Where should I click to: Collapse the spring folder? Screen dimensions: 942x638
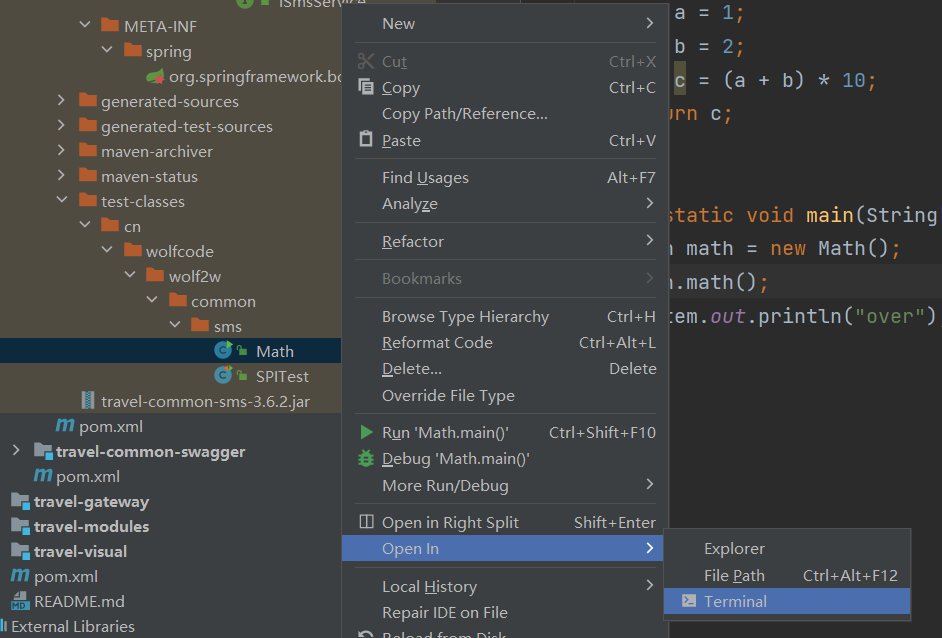click(107, 50)
